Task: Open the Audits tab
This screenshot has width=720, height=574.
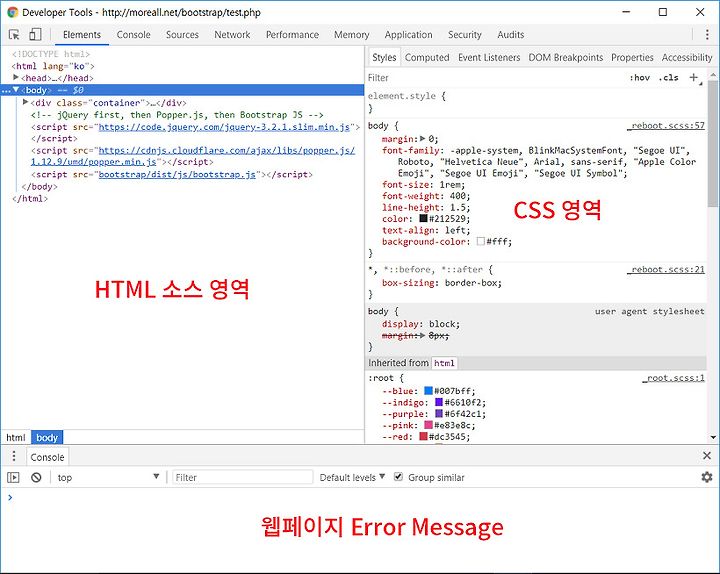Action: click(x=511, y=34)
